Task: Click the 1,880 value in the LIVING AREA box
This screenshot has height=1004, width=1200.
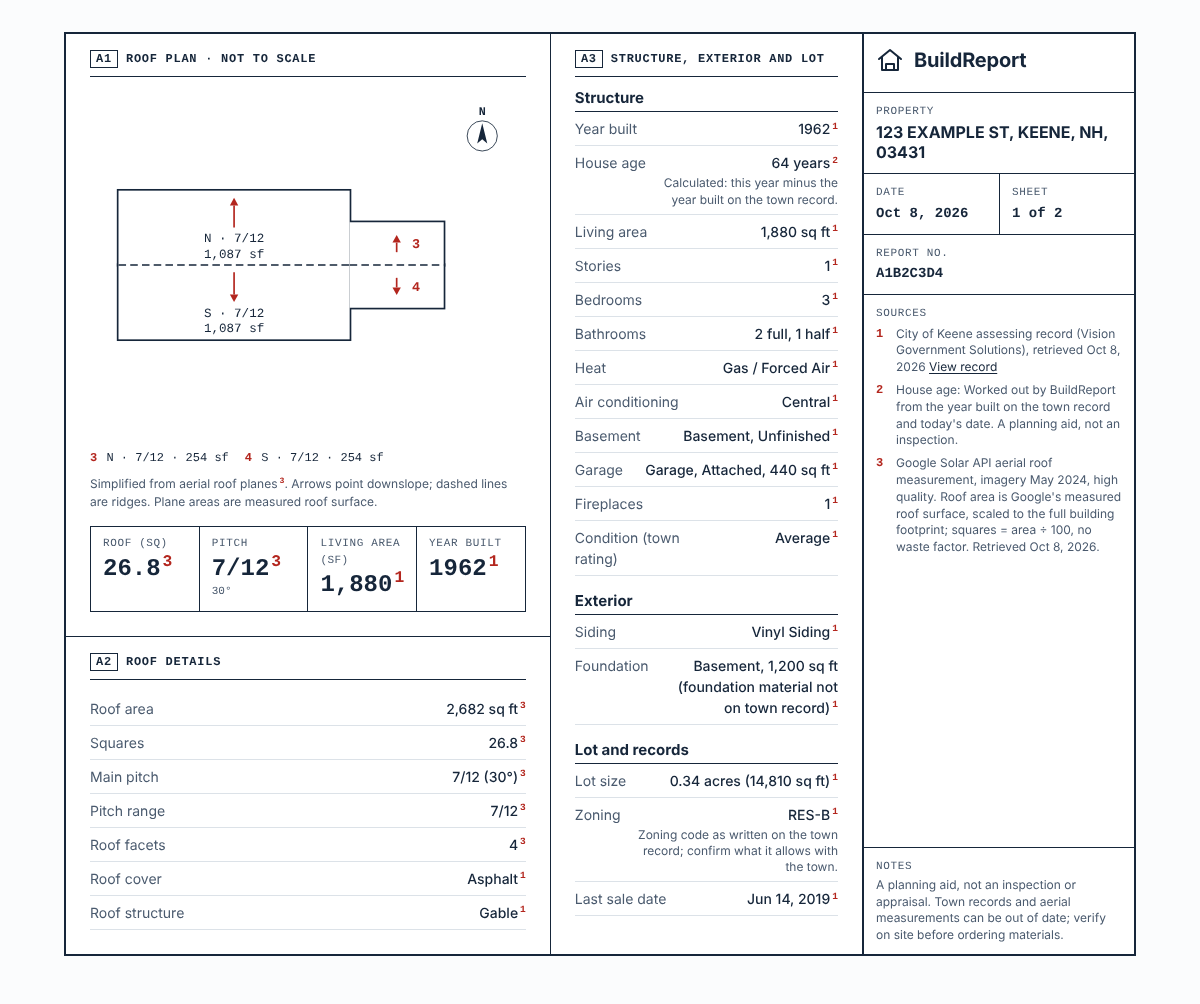Action: 356,584
